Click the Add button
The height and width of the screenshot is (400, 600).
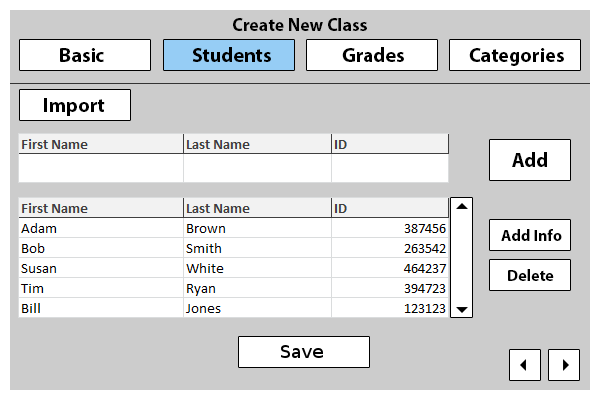529,160
